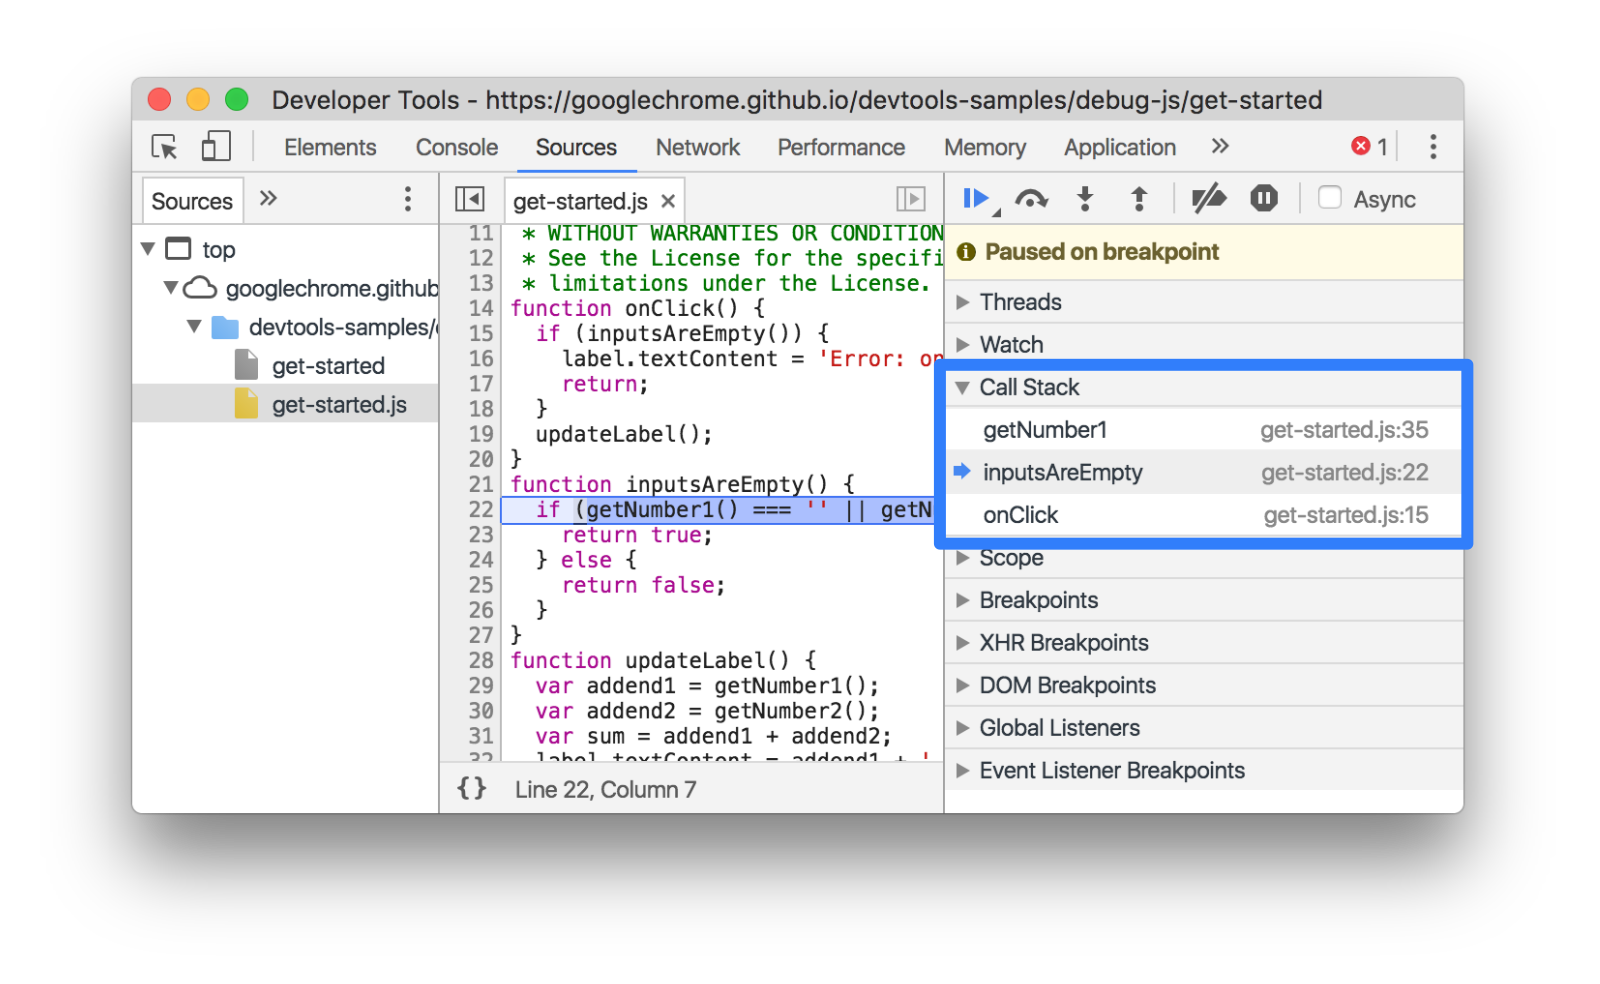The height and width of the screenshot is (984, 1600).
Task: Toggle the Deactivate breakpoints icon
Action: coord(1208,199)
